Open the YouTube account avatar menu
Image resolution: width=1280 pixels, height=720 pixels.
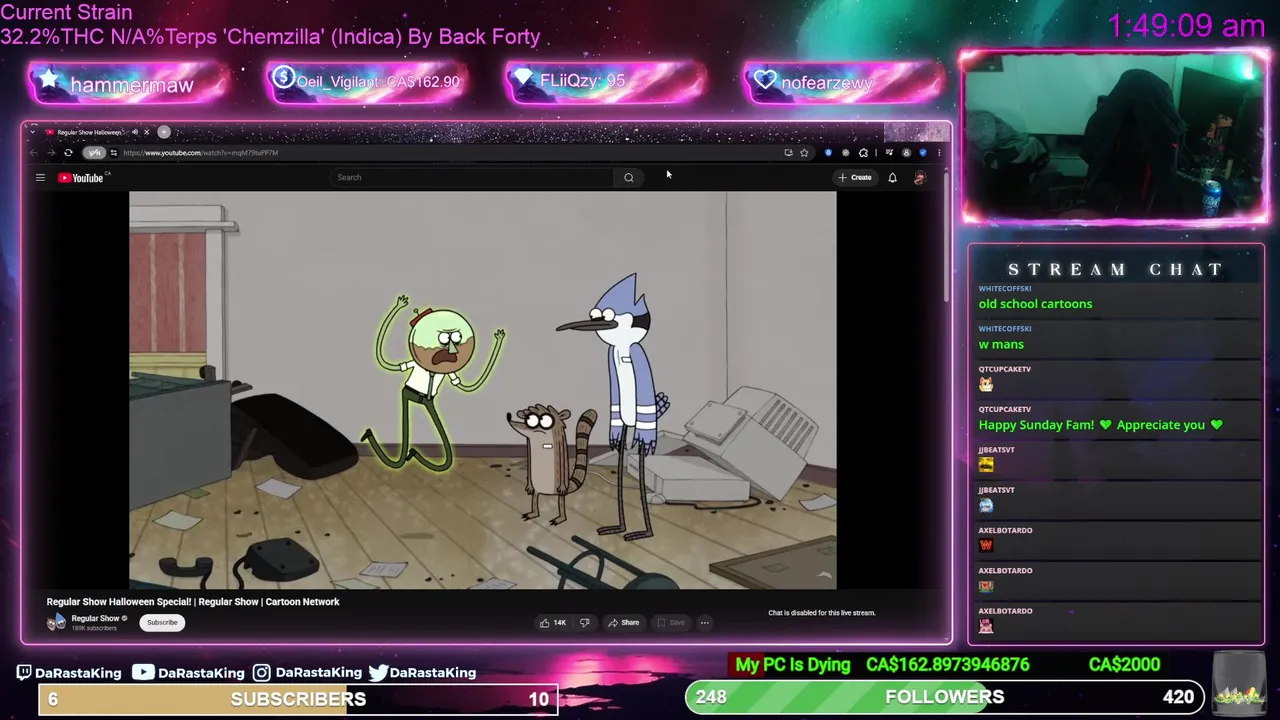tap(919, 177)
